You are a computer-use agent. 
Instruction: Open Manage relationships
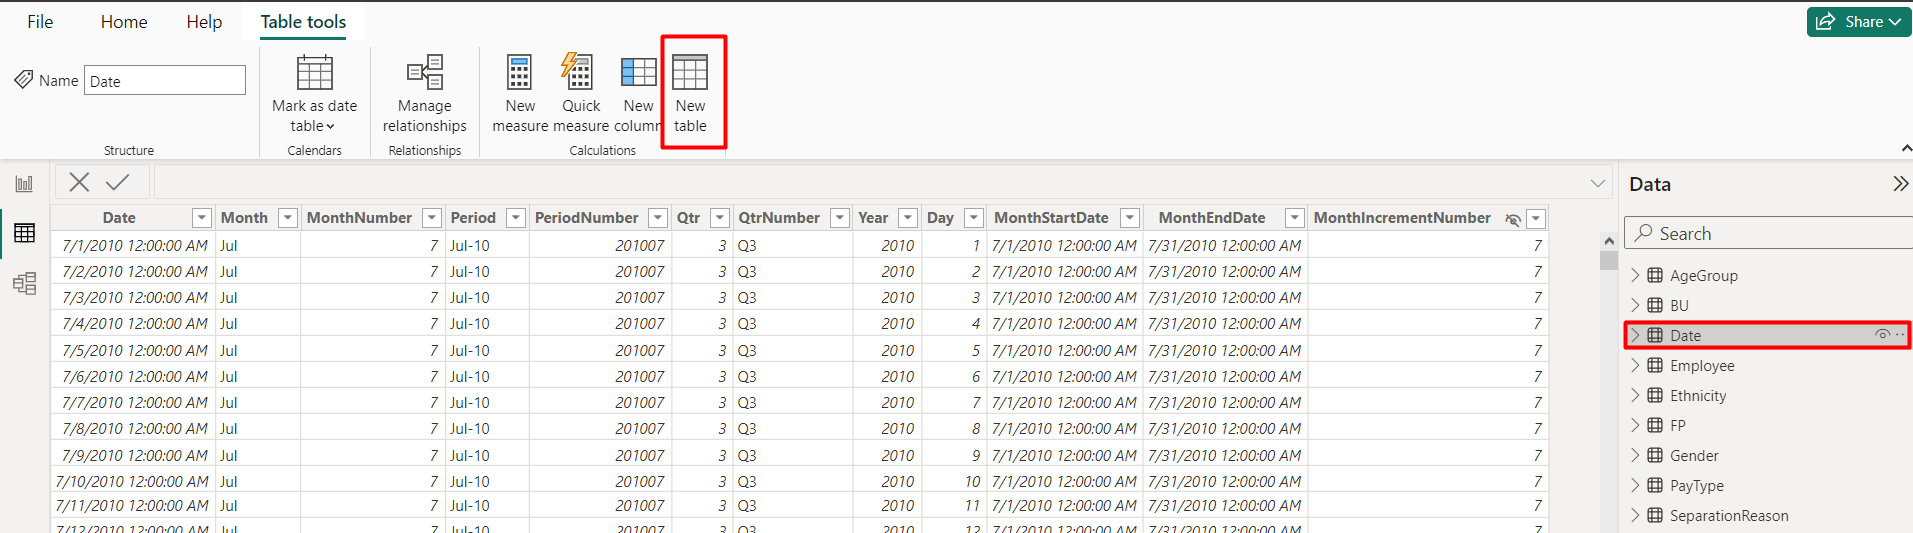pos(425,94)
